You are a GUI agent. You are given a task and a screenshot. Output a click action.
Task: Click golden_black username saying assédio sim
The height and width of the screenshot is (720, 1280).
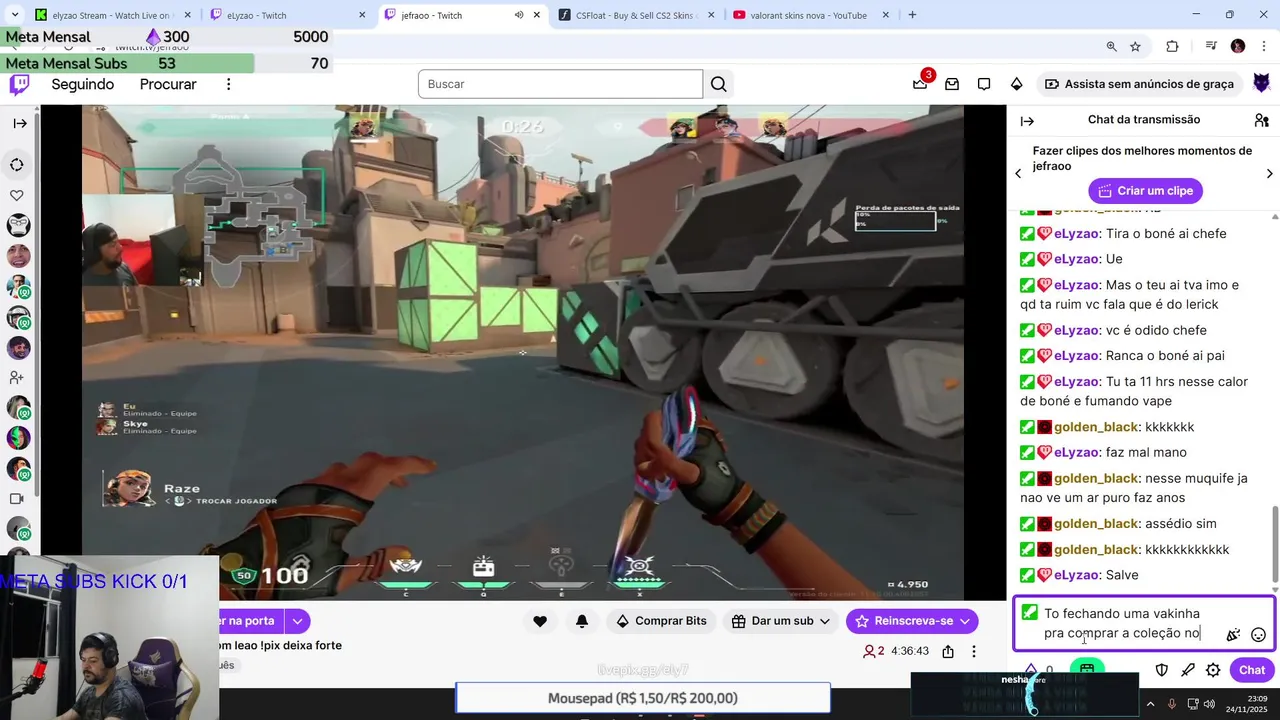[x=1095, y=524]
